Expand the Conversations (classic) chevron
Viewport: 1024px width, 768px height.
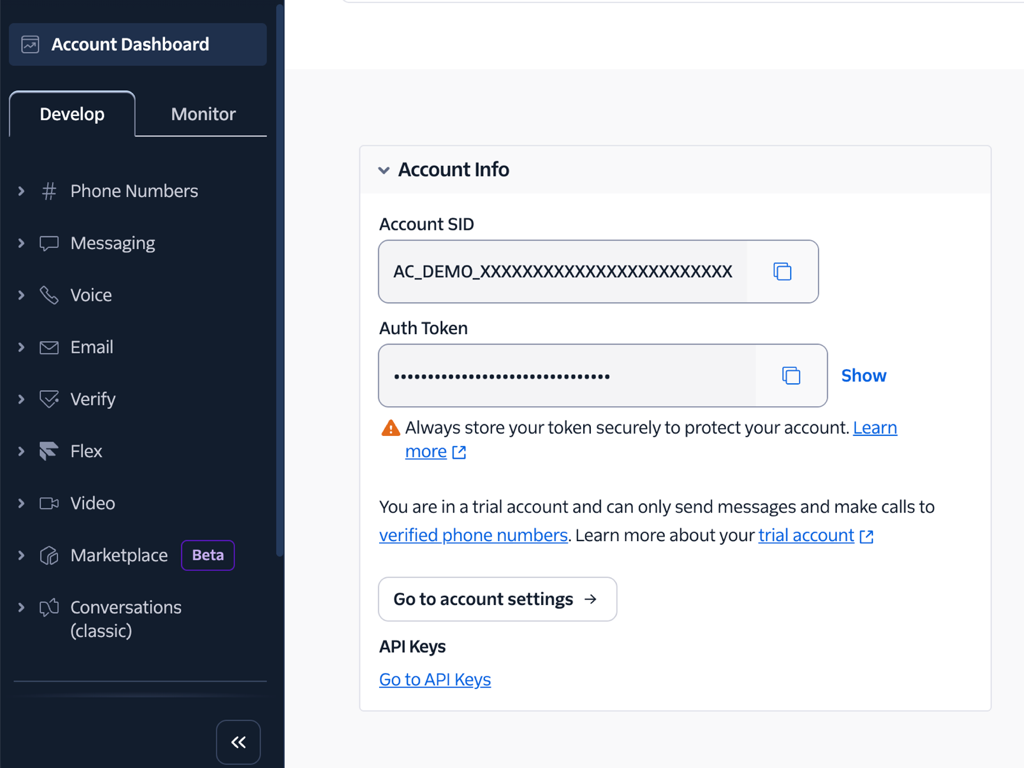21,607
